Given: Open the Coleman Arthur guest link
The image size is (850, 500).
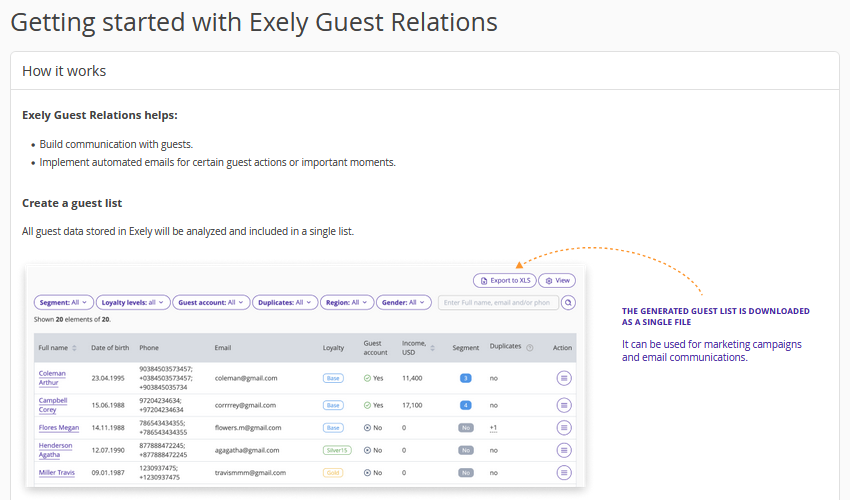Looking at the screenshot, I should pos(51,378).
